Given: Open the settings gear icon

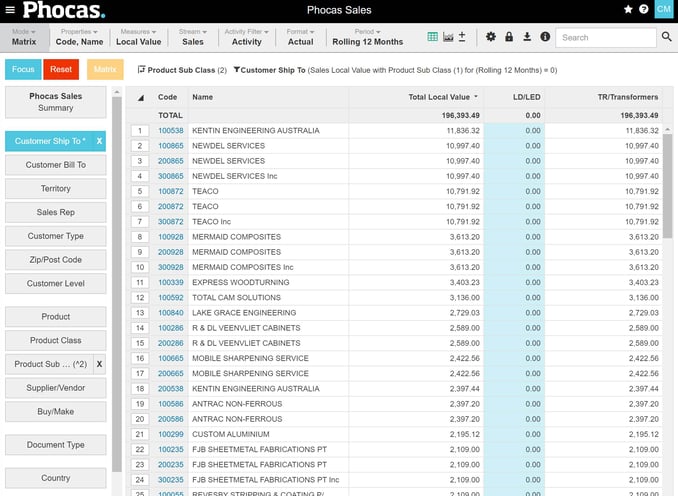Looking at the screenshot, I should (x=490, y=37).
